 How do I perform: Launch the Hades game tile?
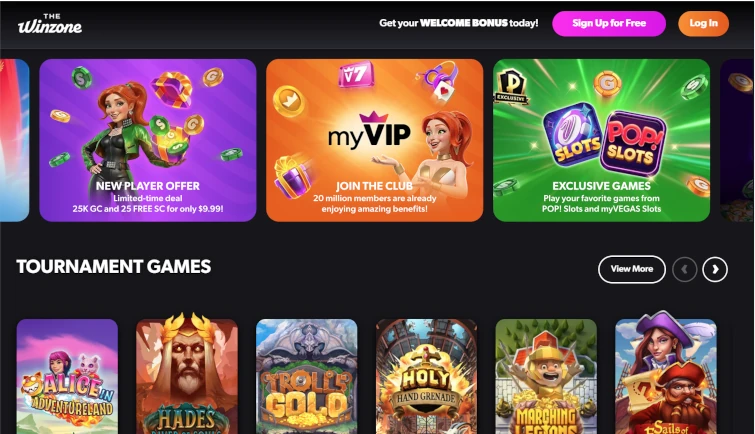pos(187,374)
